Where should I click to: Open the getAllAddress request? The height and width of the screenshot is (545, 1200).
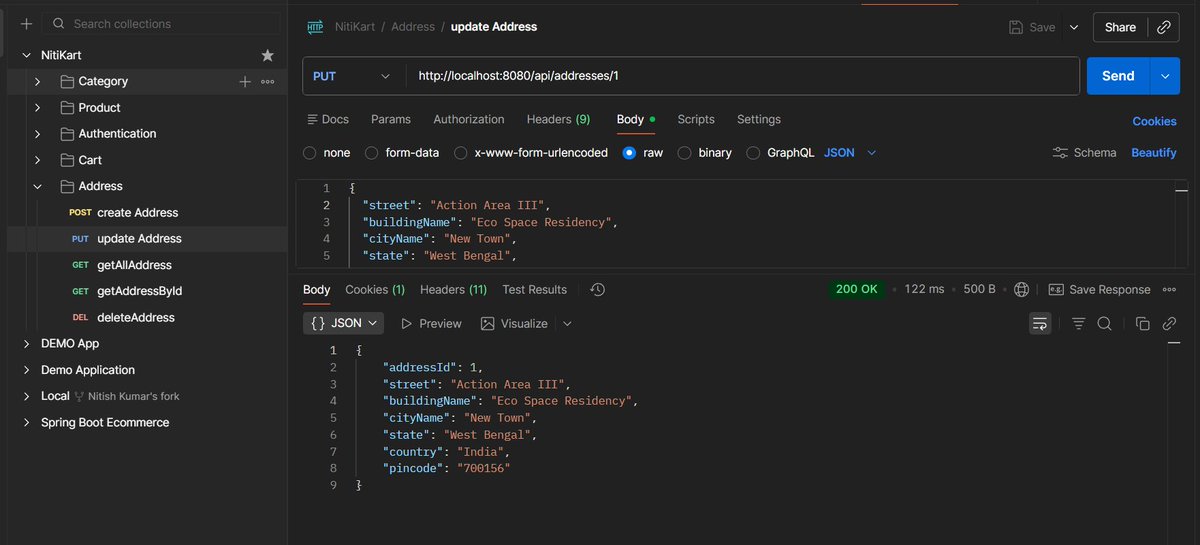coord(147,265)
